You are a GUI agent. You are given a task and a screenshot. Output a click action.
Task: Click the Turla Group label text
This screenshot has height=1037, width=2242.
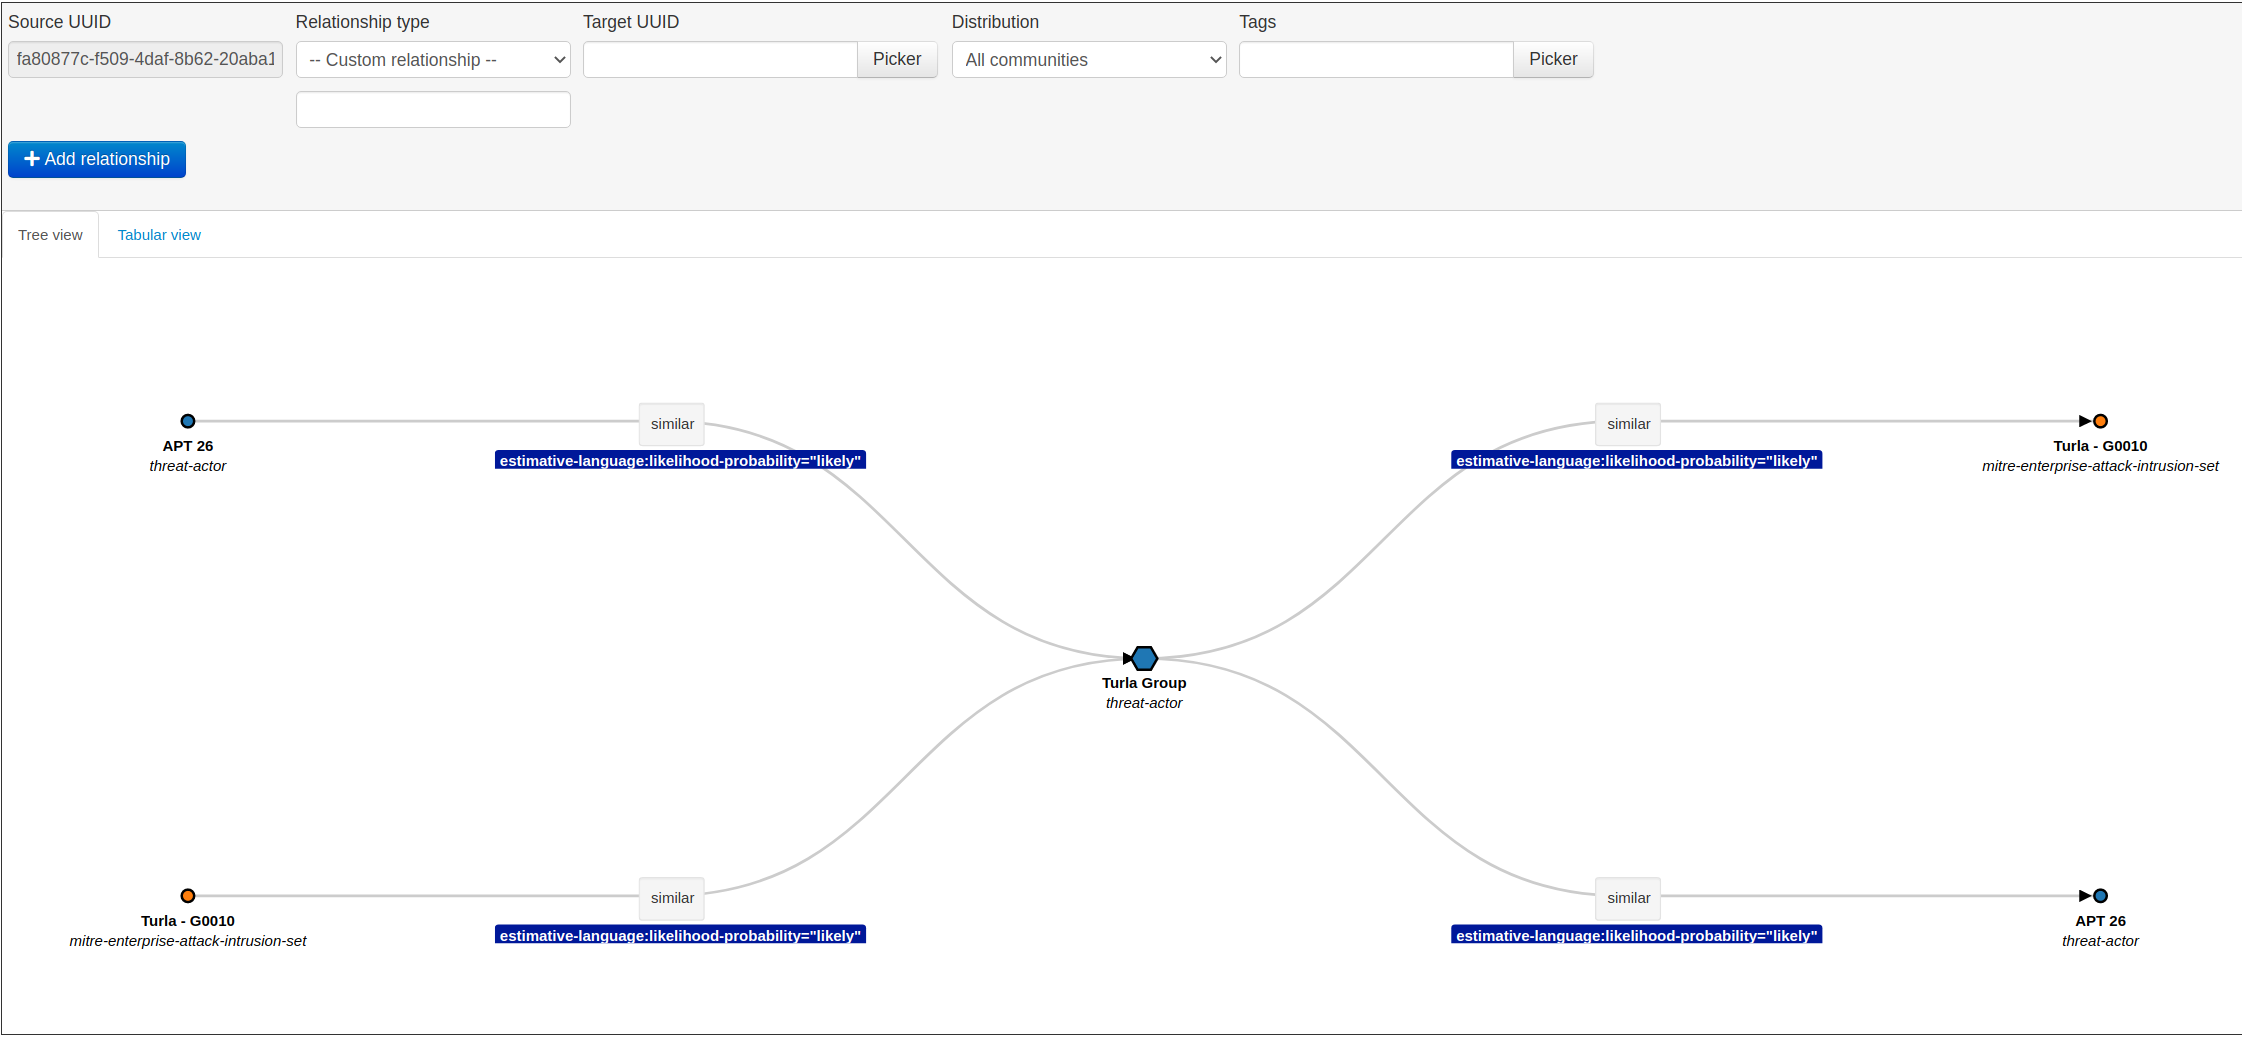point(1144,683)
